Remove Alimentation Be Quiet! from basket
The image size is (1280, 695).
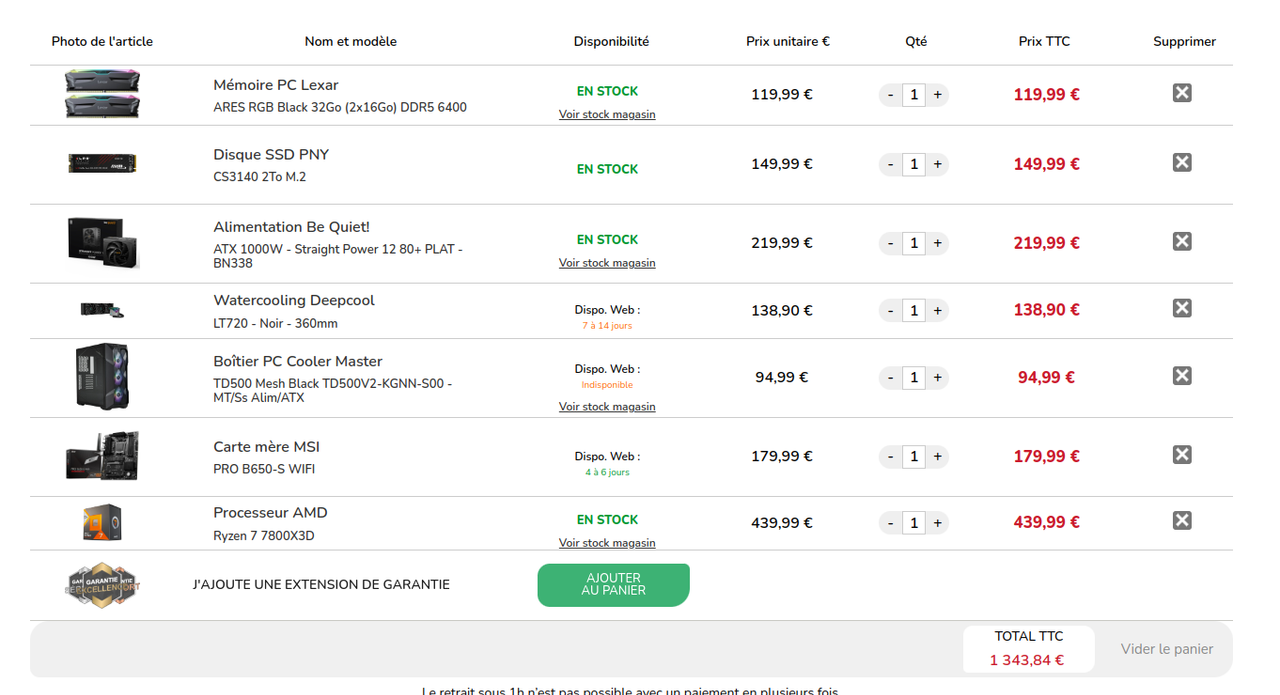pos(1182,241)
